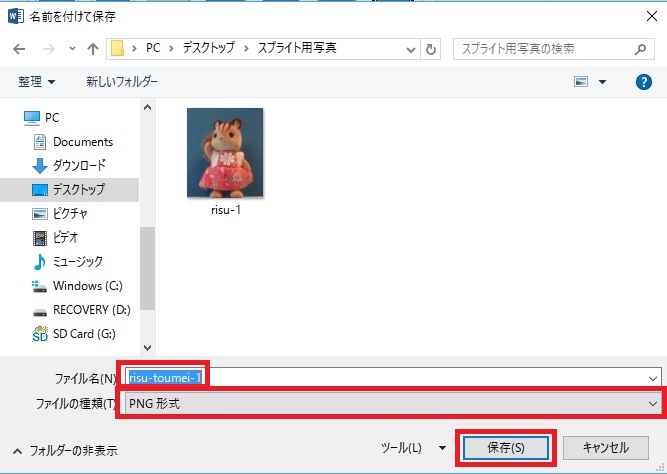
Task: Open ミュージック in the navigation pane
Action: click(x=77, y=262)
